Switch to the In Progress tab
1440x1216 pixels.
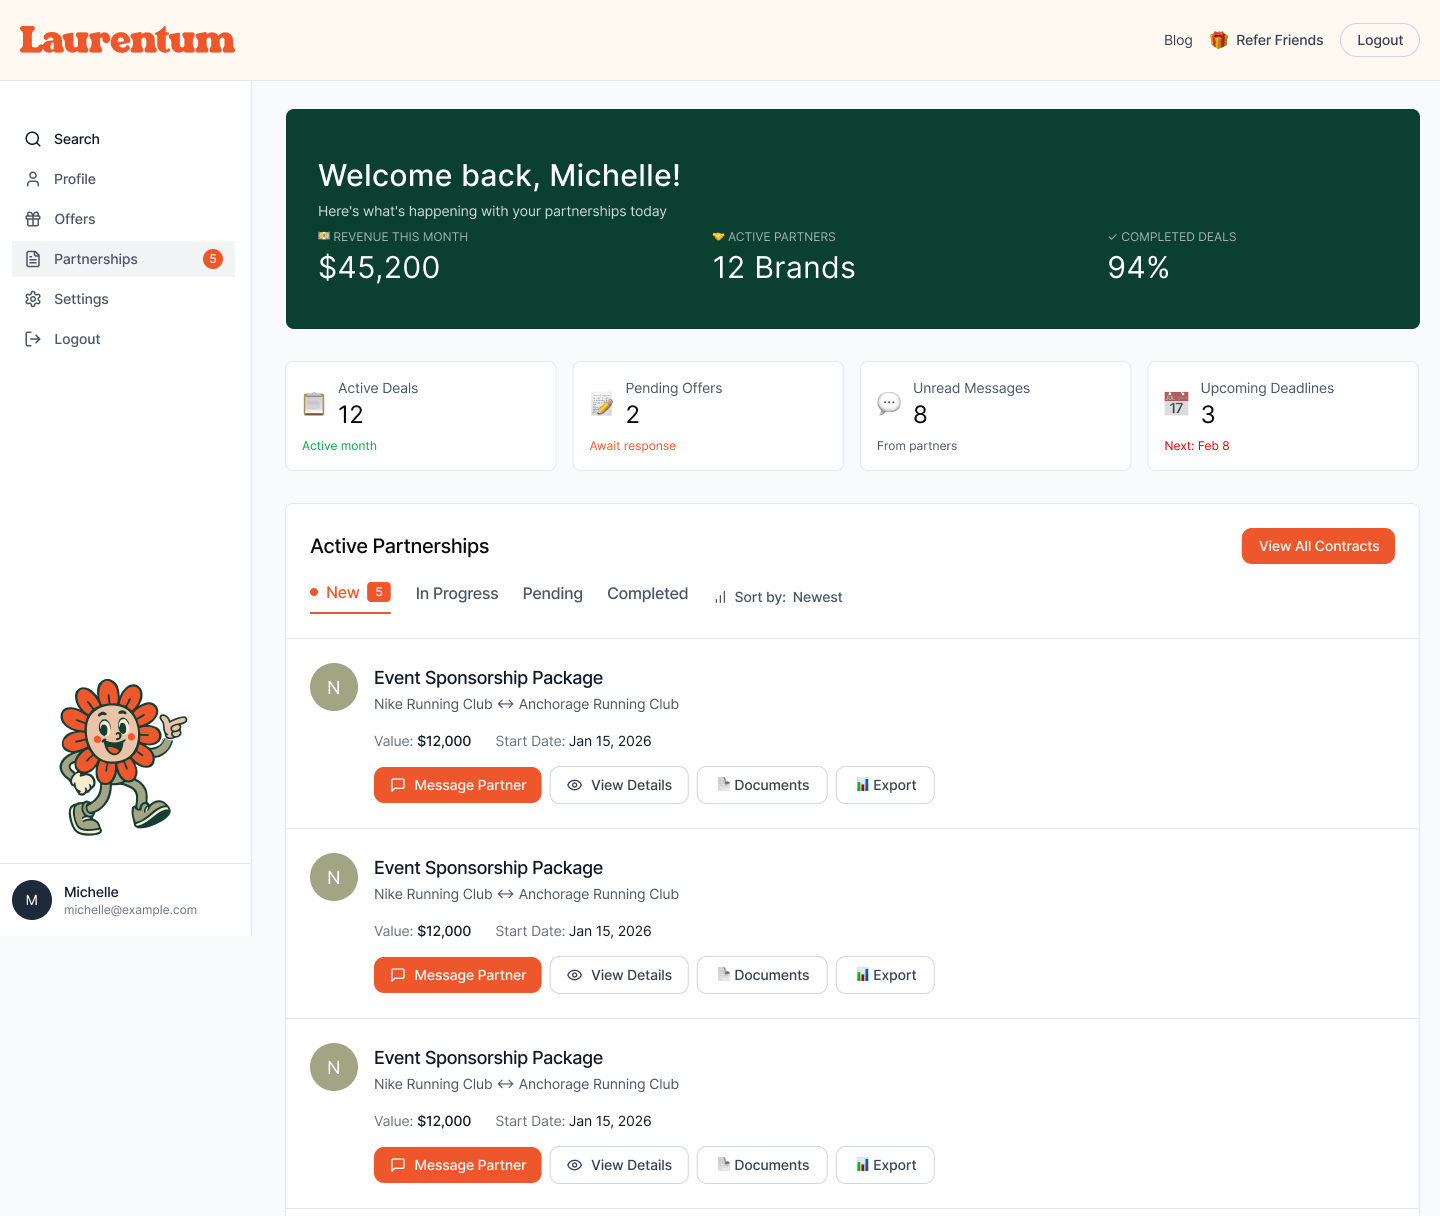456,593
